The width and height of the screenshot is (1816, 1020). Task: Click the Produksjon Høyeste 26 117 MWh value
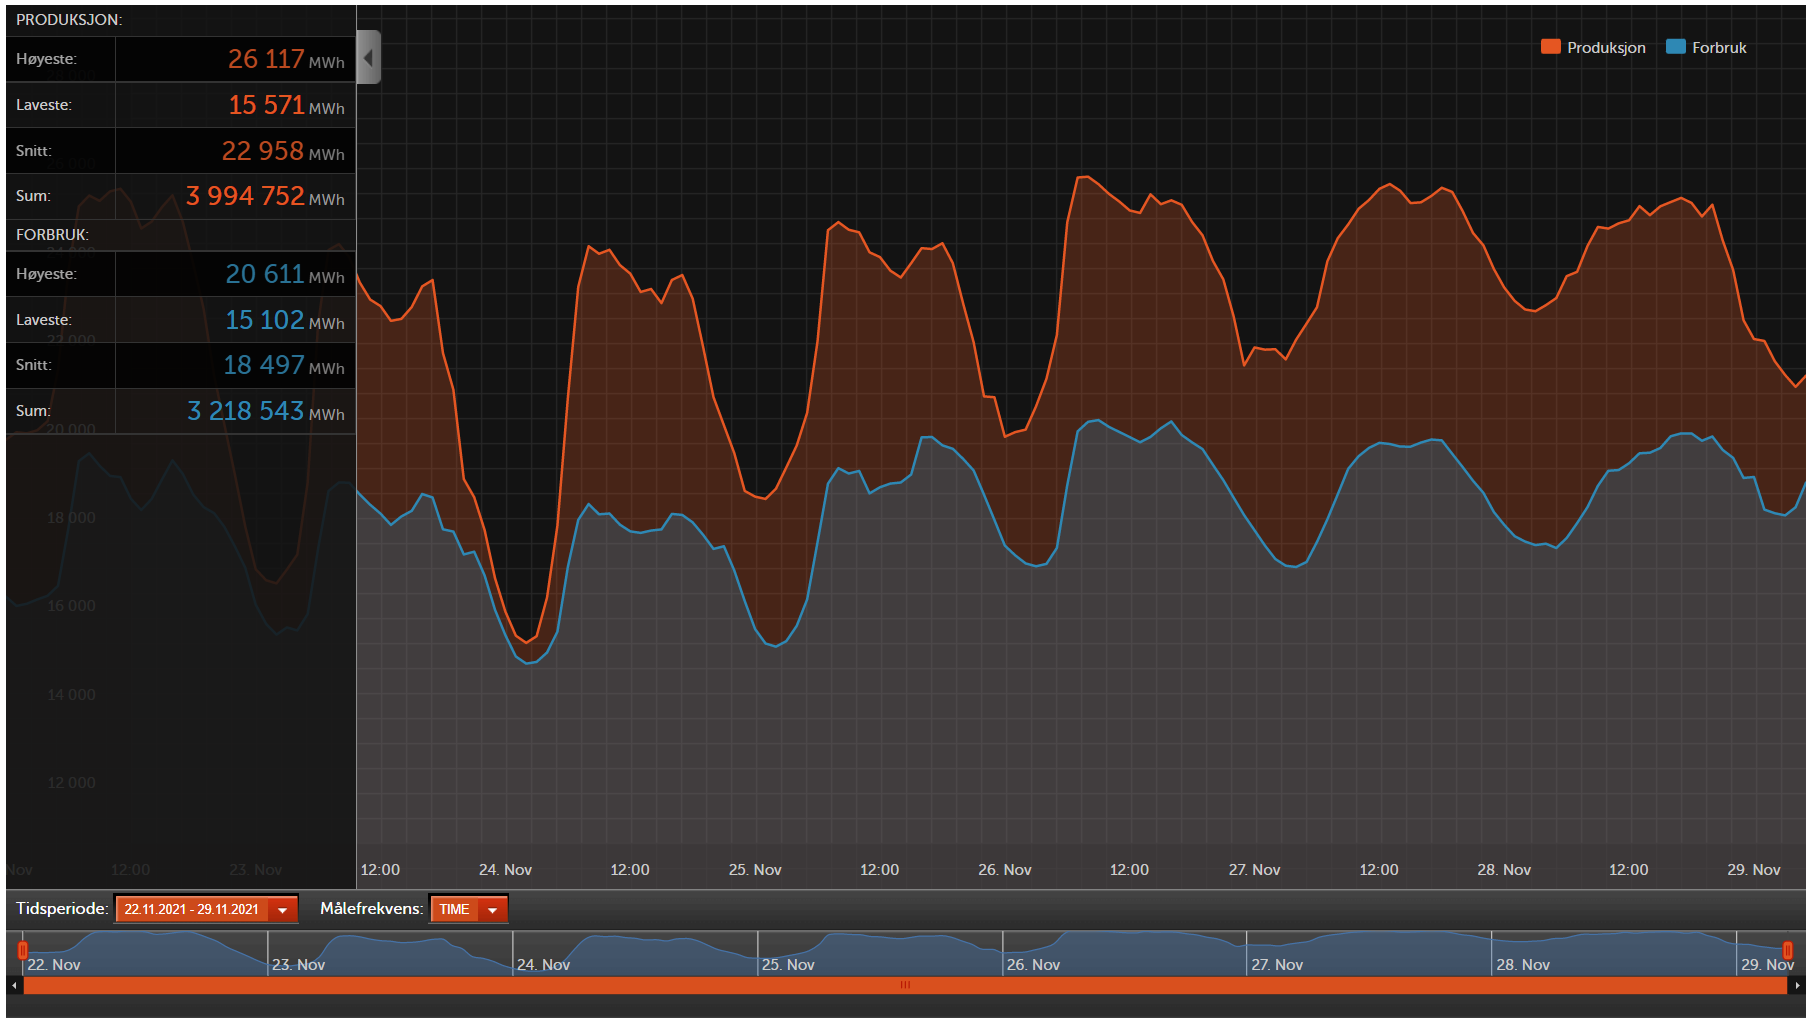click(286, 59)
